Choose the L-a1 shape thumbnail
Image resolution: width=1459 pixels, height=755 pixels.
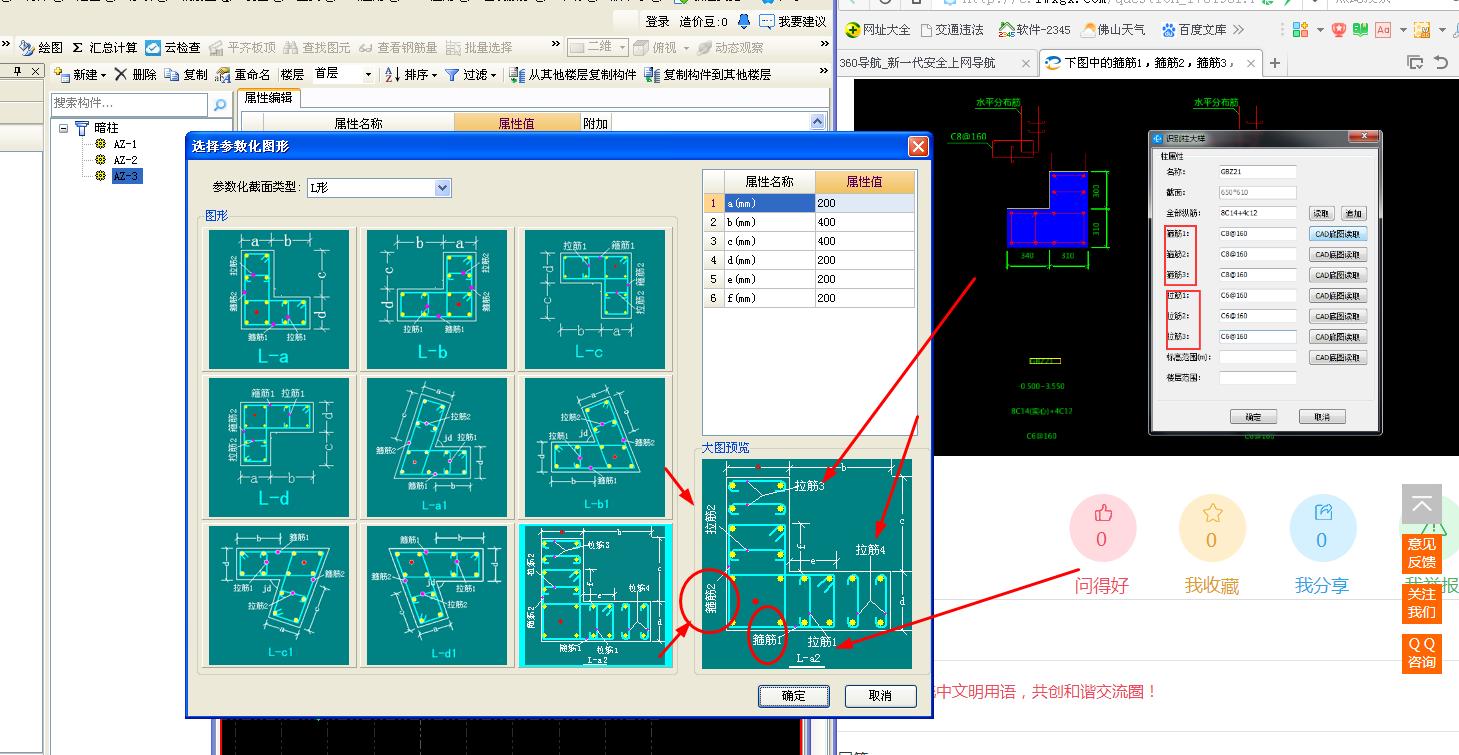pyautogui.click(x=437, y=447)
